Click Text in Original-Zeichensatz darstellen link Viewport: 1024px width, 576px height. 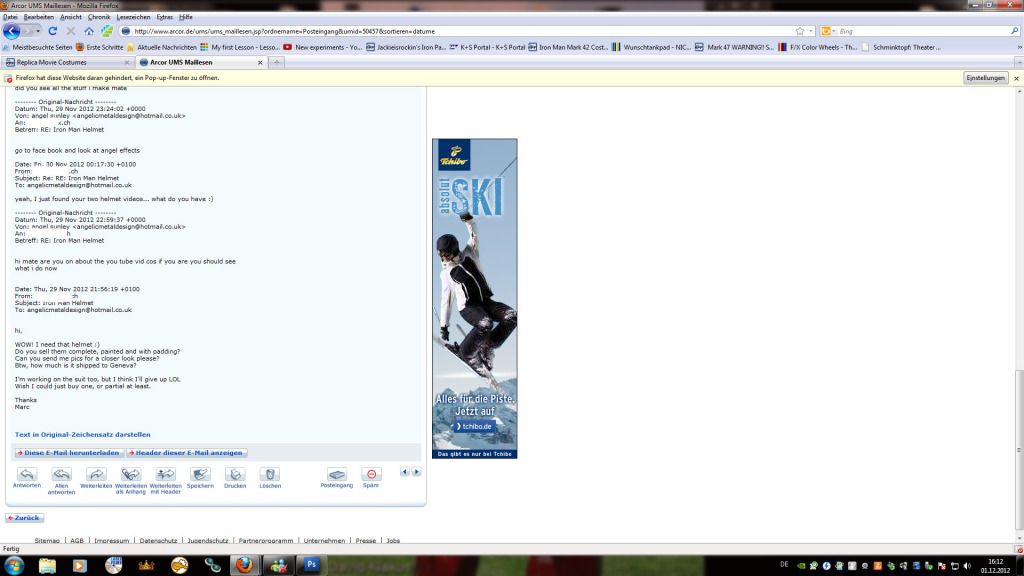pos(82,434)
